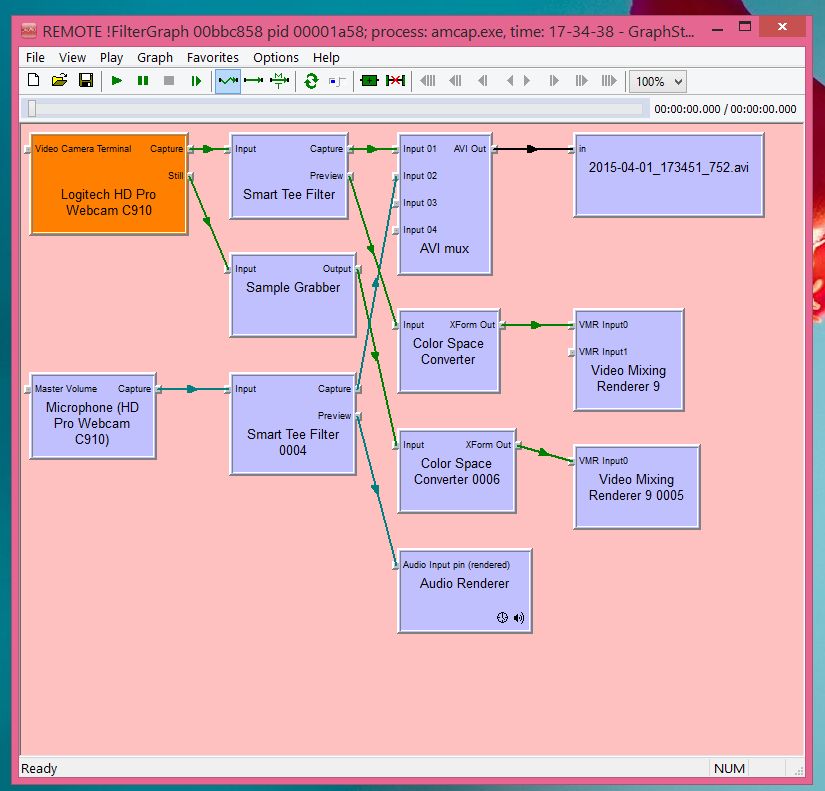825x791 pixels.
Task: Open the Graph menu
Action: pos(155,57)
